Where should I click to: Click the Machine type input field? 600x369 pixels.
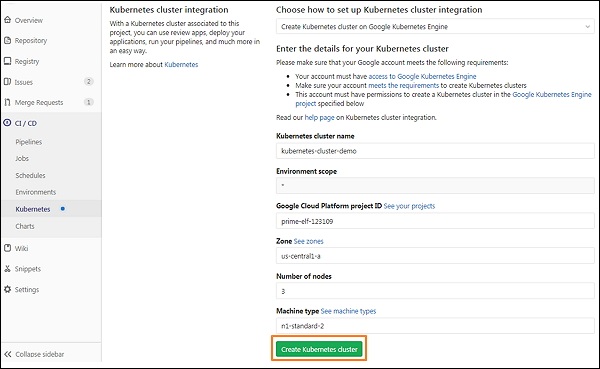(x=435, y=326)
